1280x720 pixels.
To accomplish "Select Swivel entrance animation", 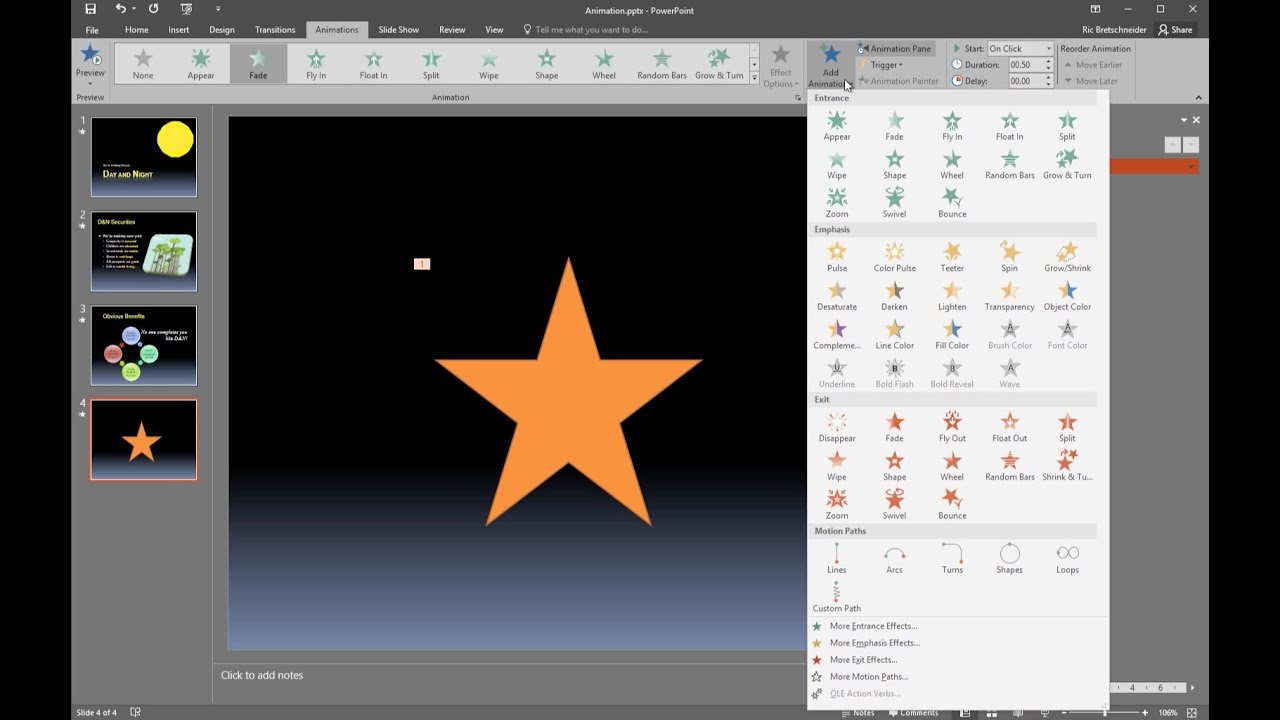I will pyautogui.click(x=894, y=202).
